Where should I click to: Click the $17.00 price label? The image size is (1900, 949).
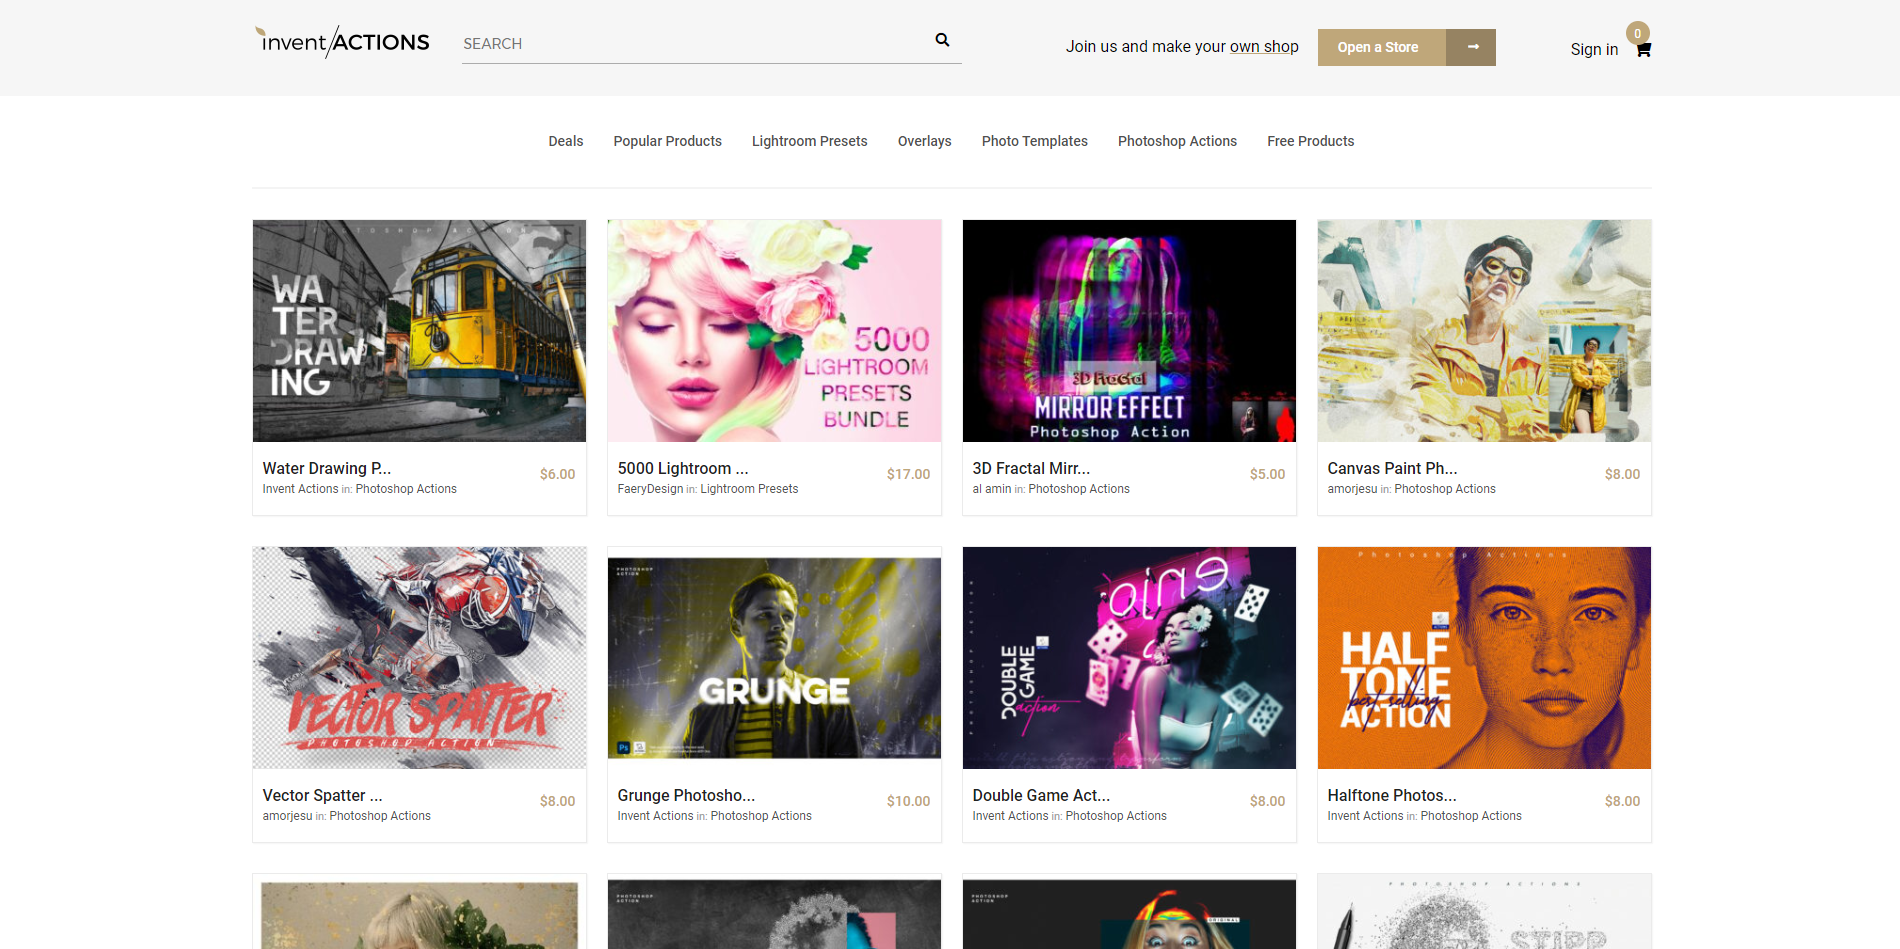pos(908,474)
